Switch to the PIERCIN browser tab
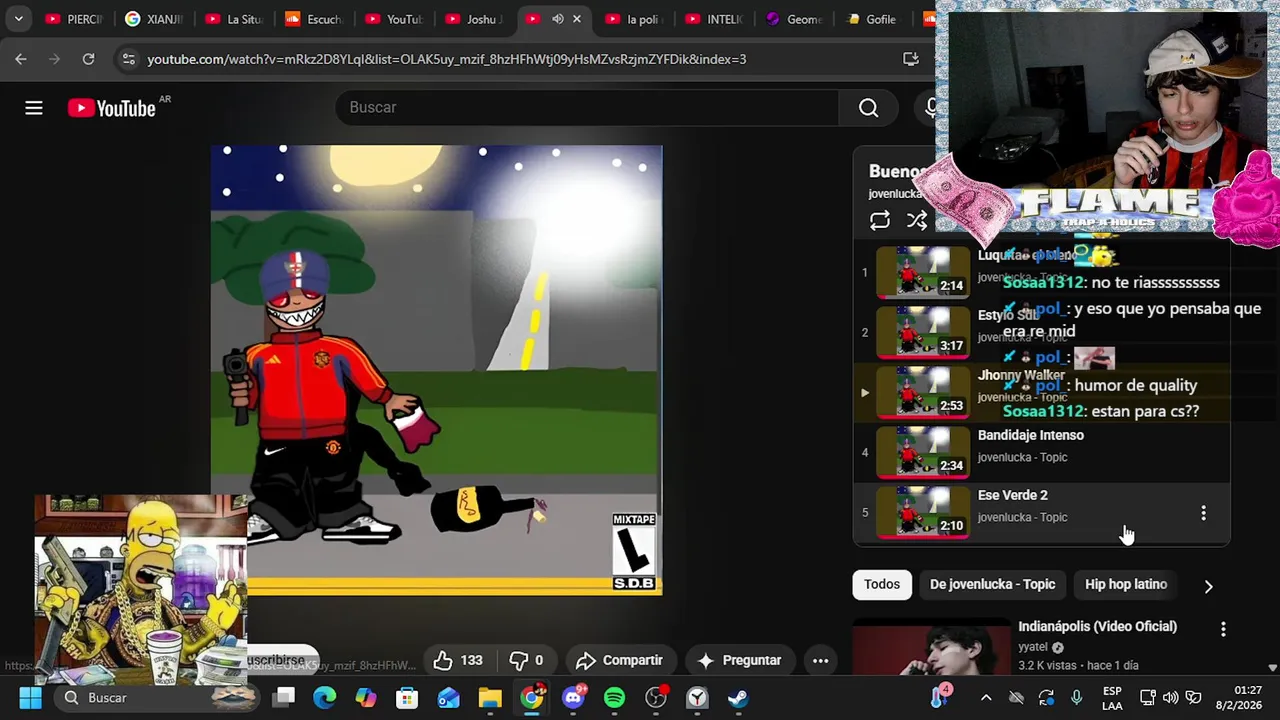The width and height of the screenshot is (1280, 720). 74,19
